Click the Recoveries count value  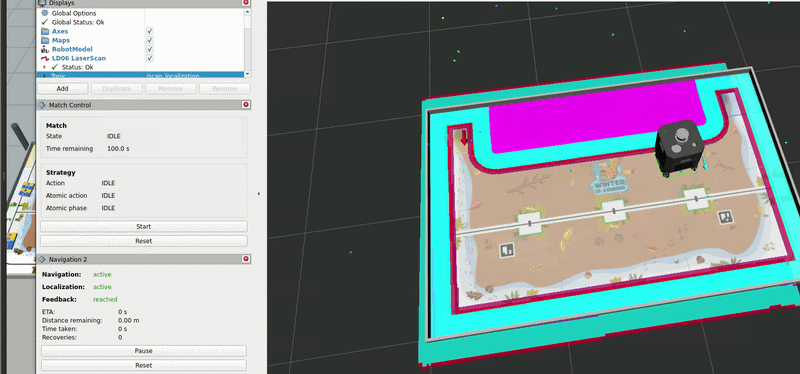pyautogui.click(x=120, y=337)
